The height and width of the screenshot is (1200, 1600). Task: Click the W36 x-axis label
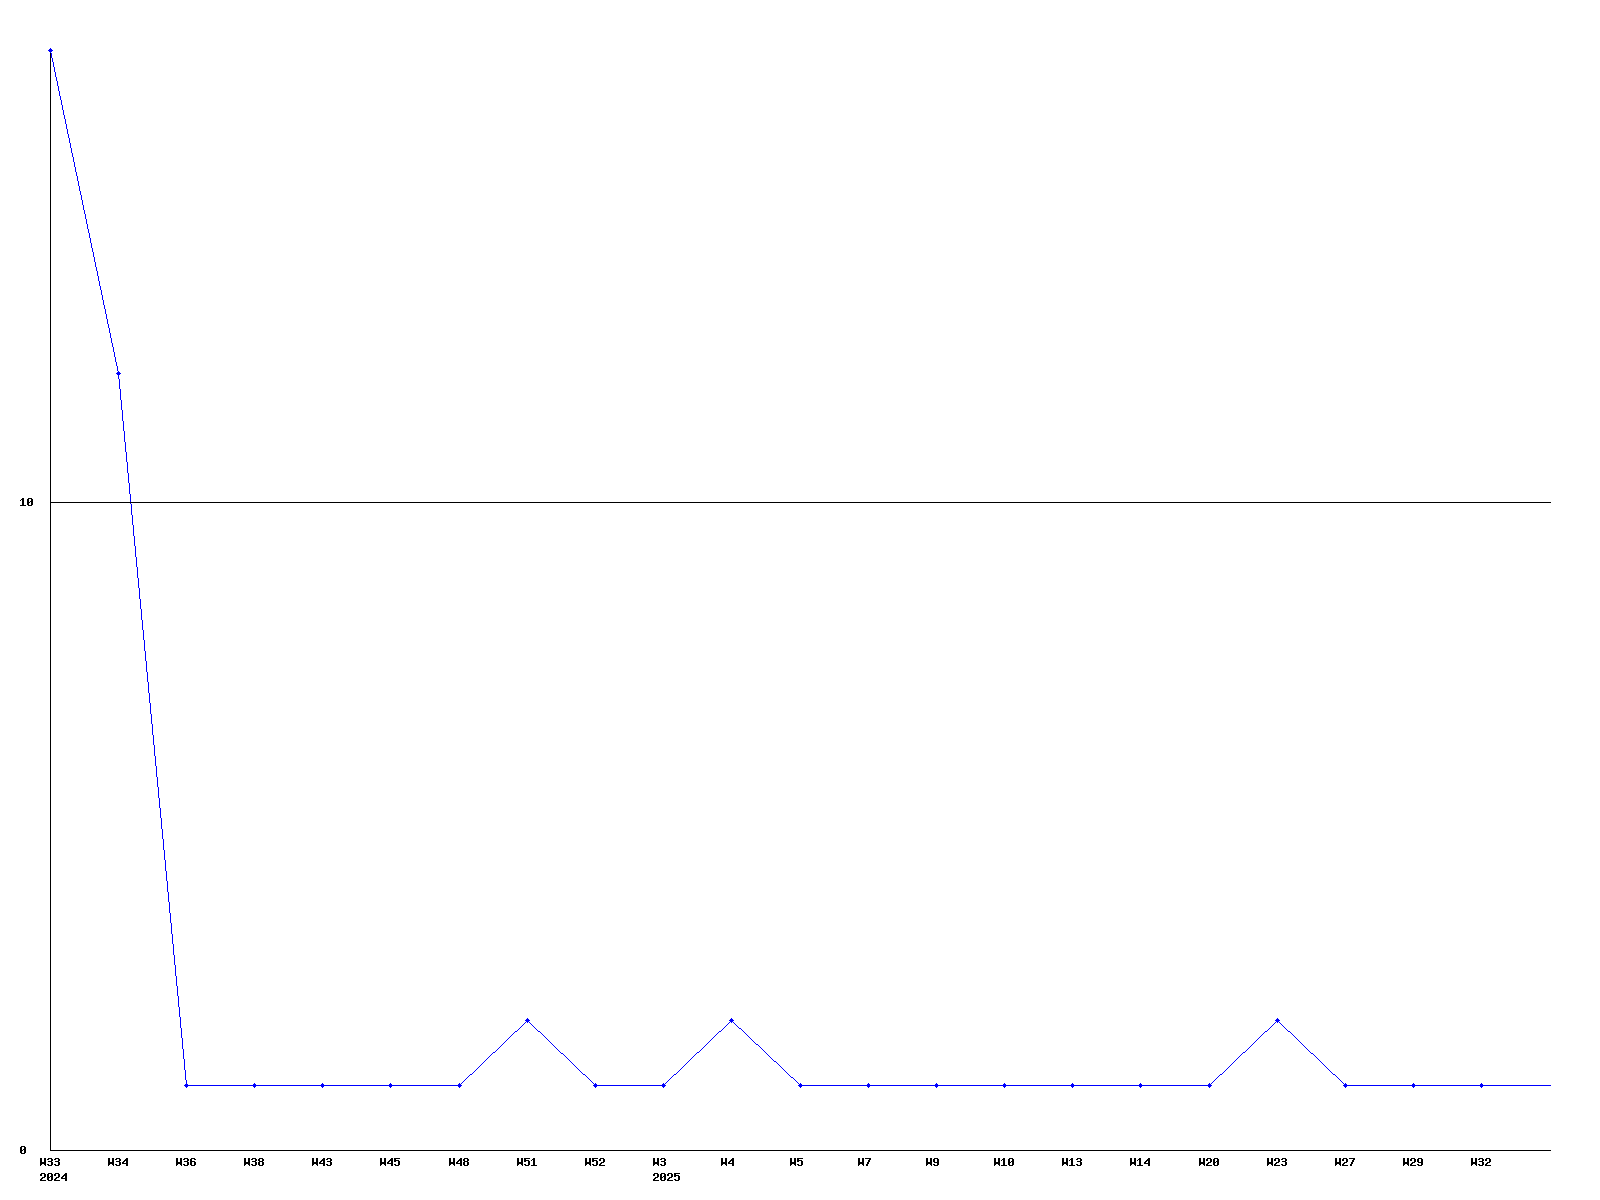[186, 1162]
